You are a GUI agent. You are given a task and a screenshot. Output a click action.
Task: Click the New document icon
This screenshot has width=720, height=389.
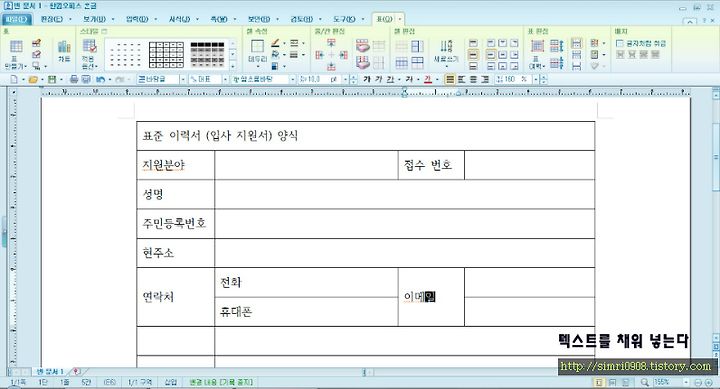click(x=14, y=79)
